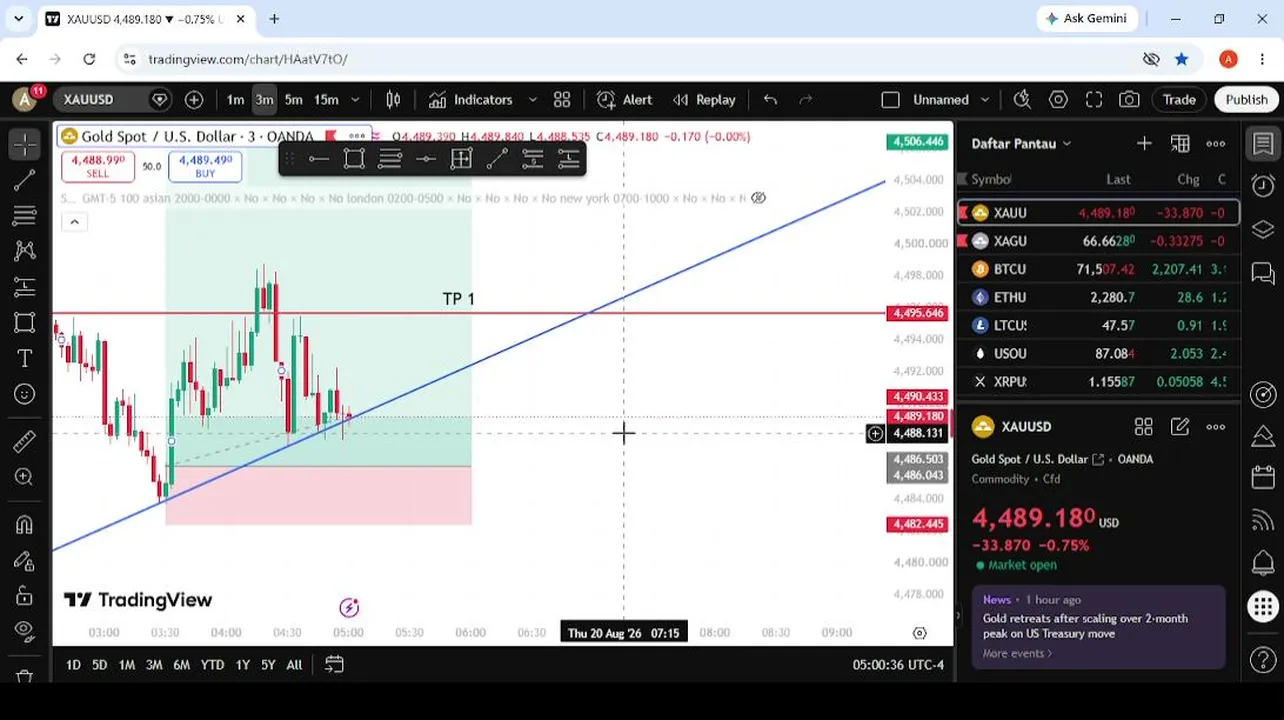
Task: Start bar Replay mode
Action: [705, 99]
